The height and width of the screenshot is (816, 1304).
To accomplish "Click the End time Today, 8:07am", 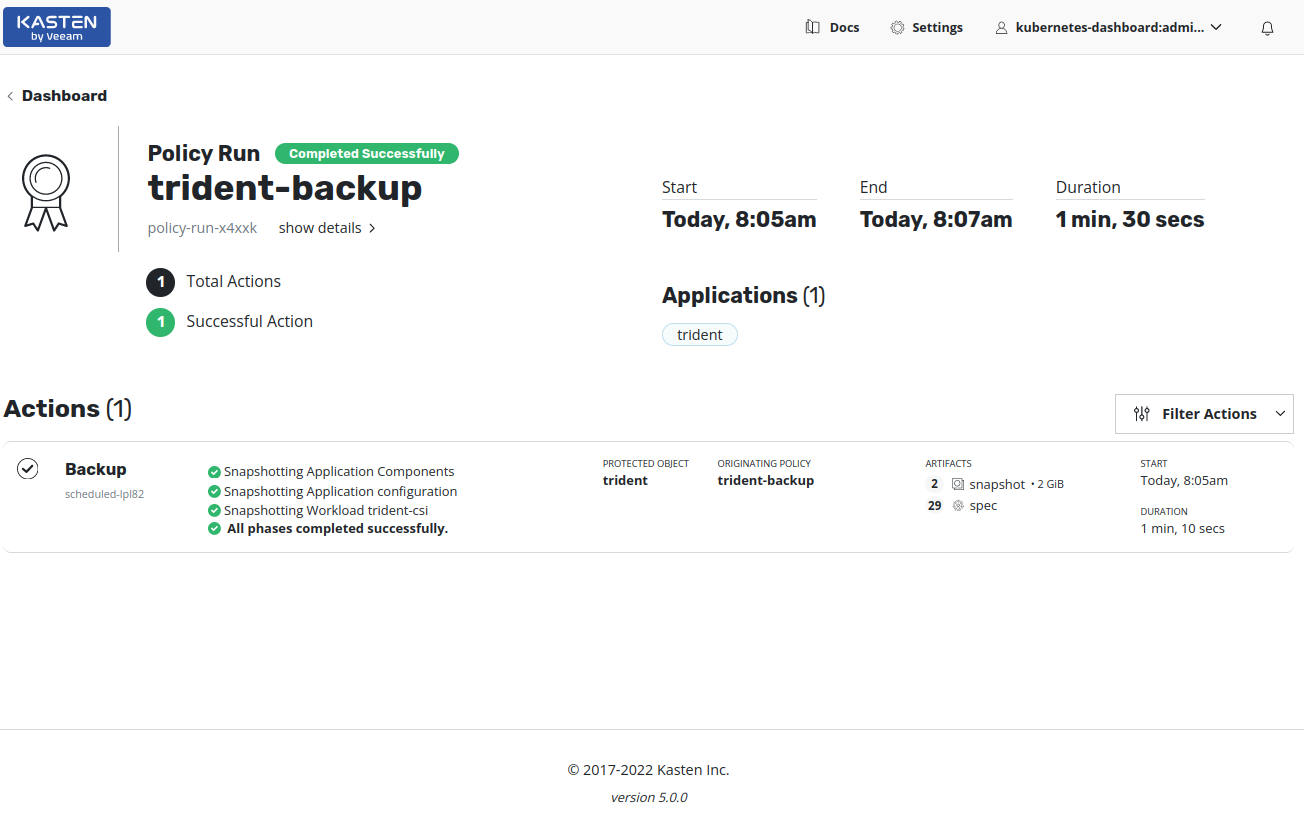I will [x=936, y=220].
